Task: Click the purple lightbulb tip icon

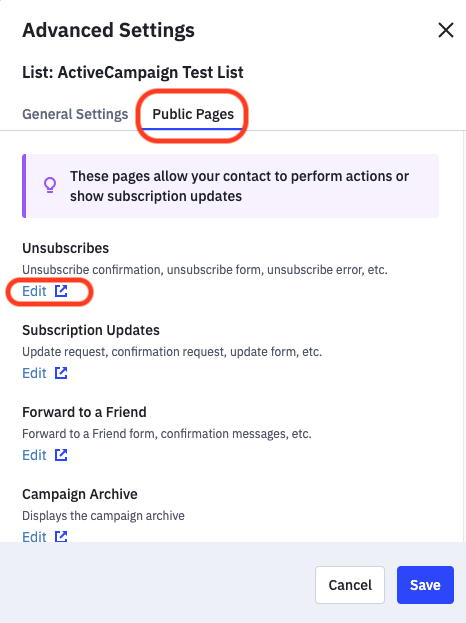Action: point(50,185)
